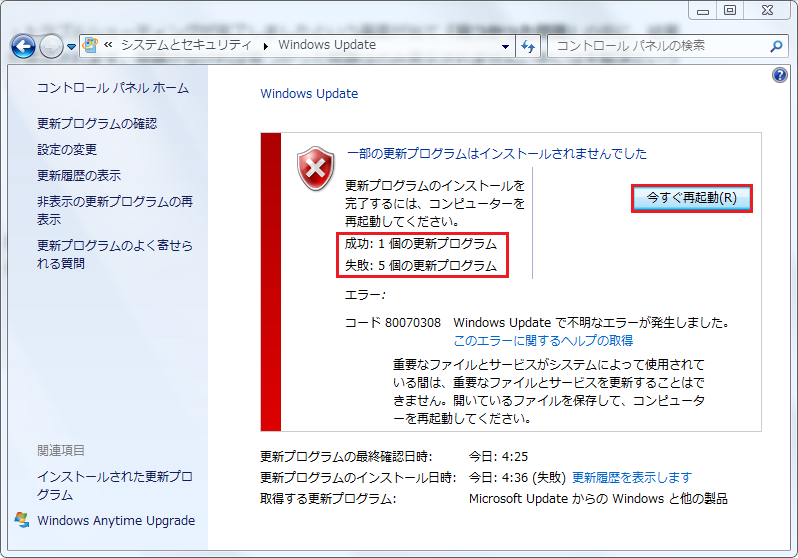This screenshot has height=558, width=798.
Task: Open the address bar history dropdown
Action: (x=505, y=46)
